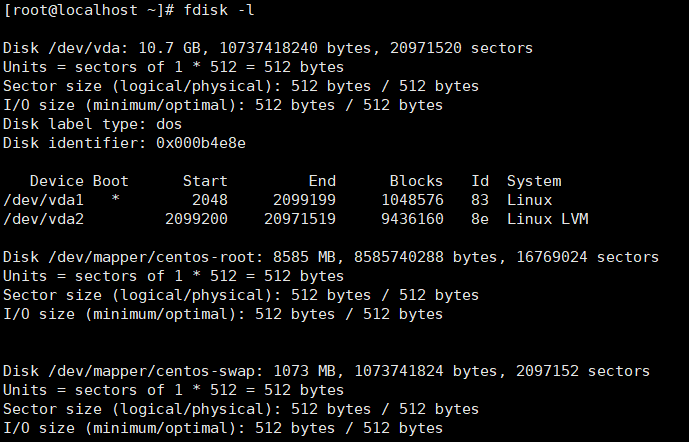Image resolution: width=689 pixels, height=442 pixels.
Task: Click the "8e" partition Id value
Action: 480,219
